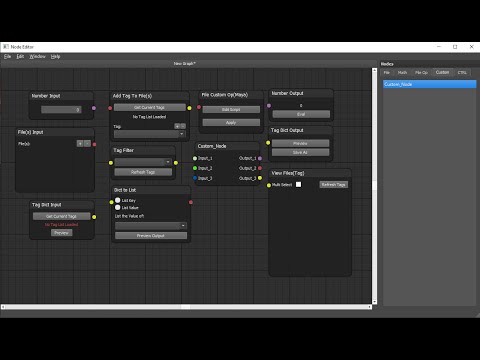
Task: Switch to the Math tab in Nodes panel
Action: point(402,73)
